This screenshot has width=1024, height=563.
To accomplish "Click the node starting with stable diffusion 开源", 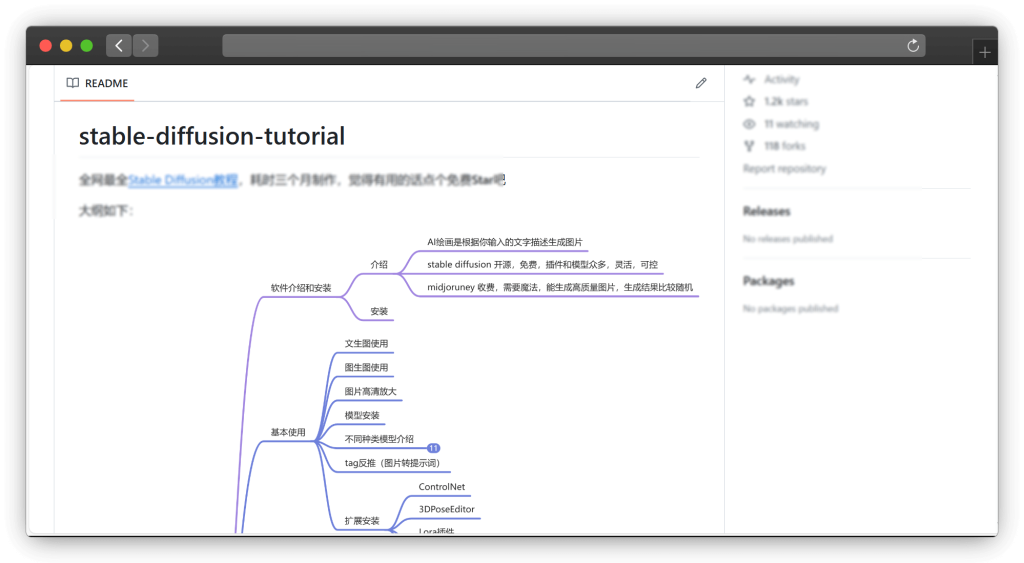I will pos(542,265).
